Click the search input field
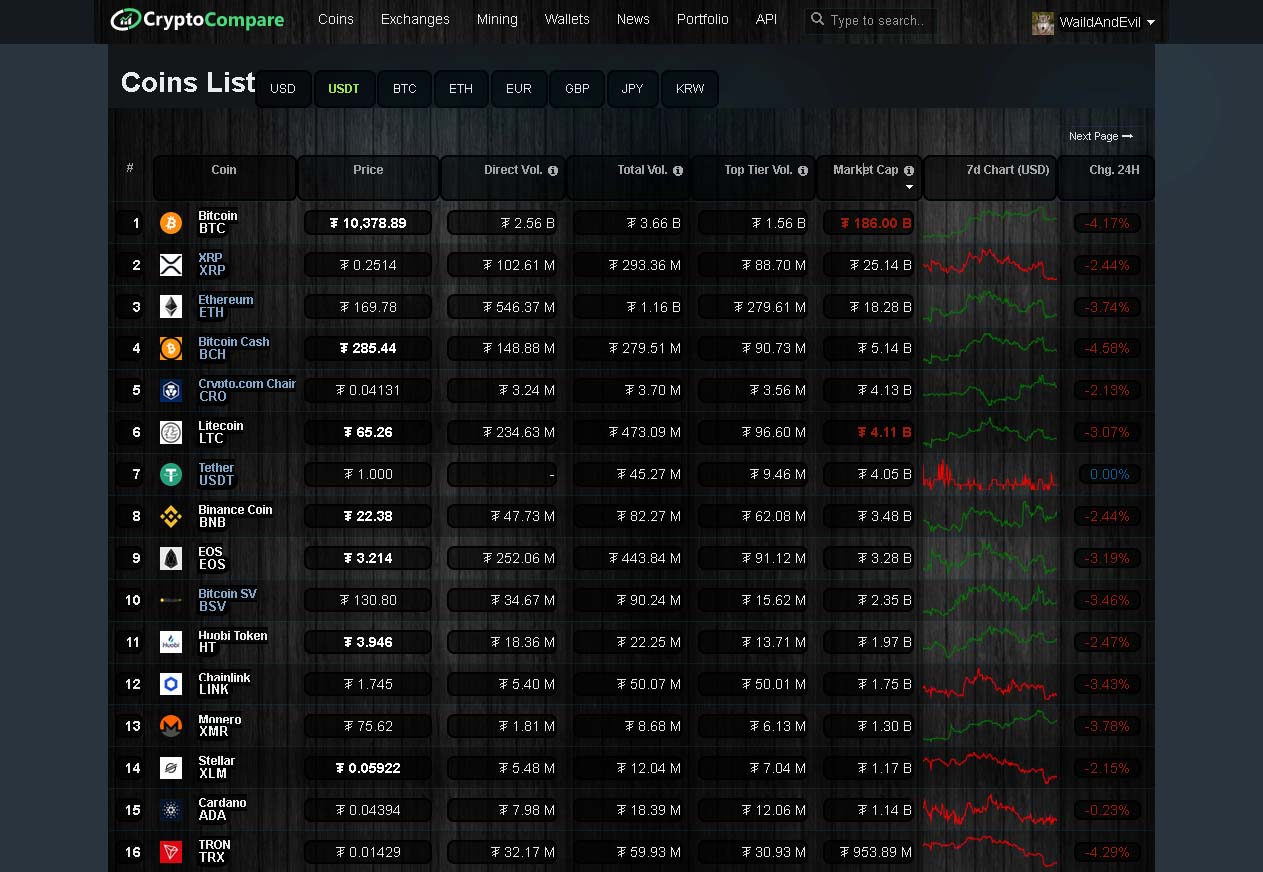Viewport: 1263px width, 872px height. click(x=870, y=20)
